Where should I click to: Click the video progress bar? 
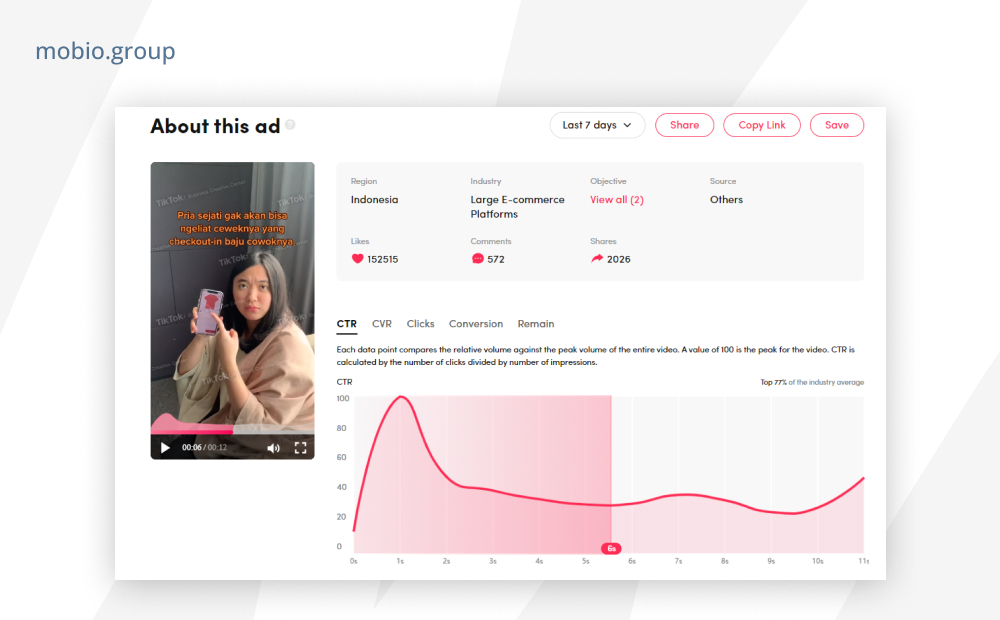pyautogui.click(x=232, y=431)
